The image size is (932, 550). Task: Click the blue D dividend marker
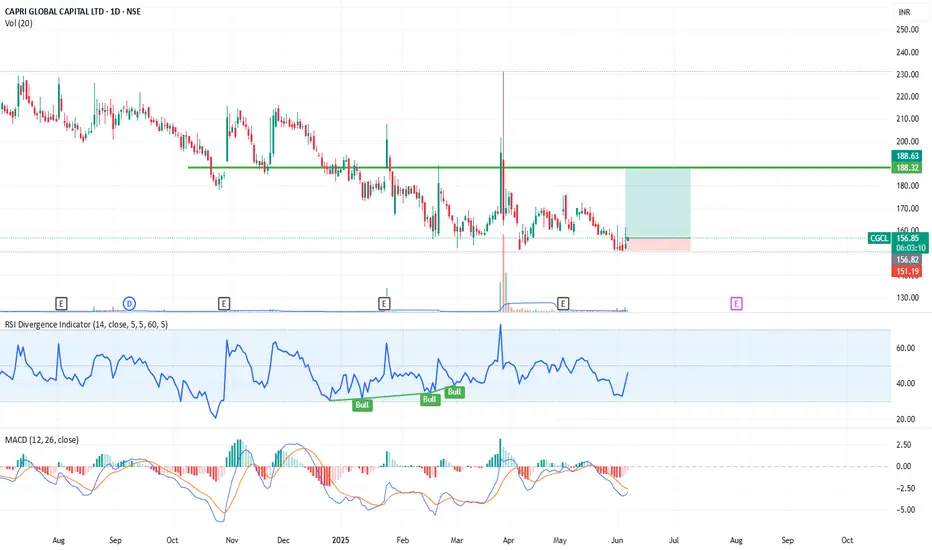point(129,304)
